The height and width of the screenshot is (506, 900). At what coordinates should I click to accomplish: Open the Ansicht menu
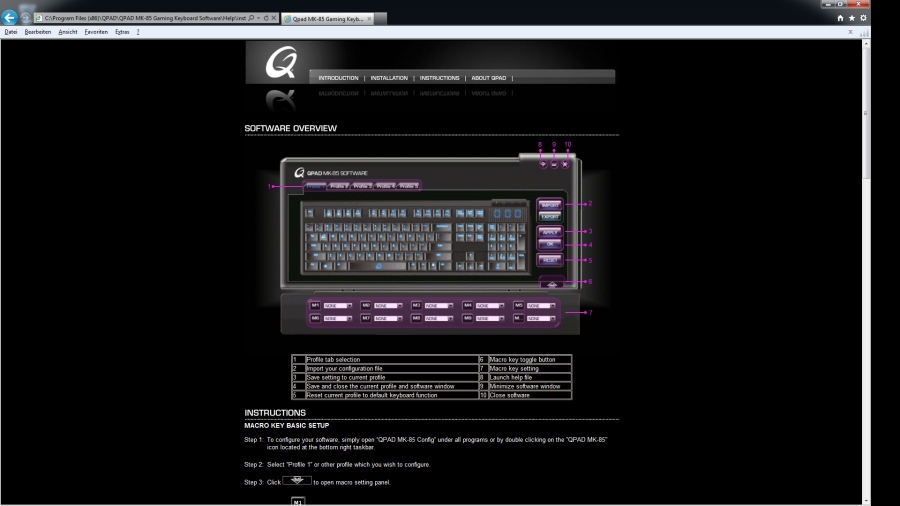(68, 32)
